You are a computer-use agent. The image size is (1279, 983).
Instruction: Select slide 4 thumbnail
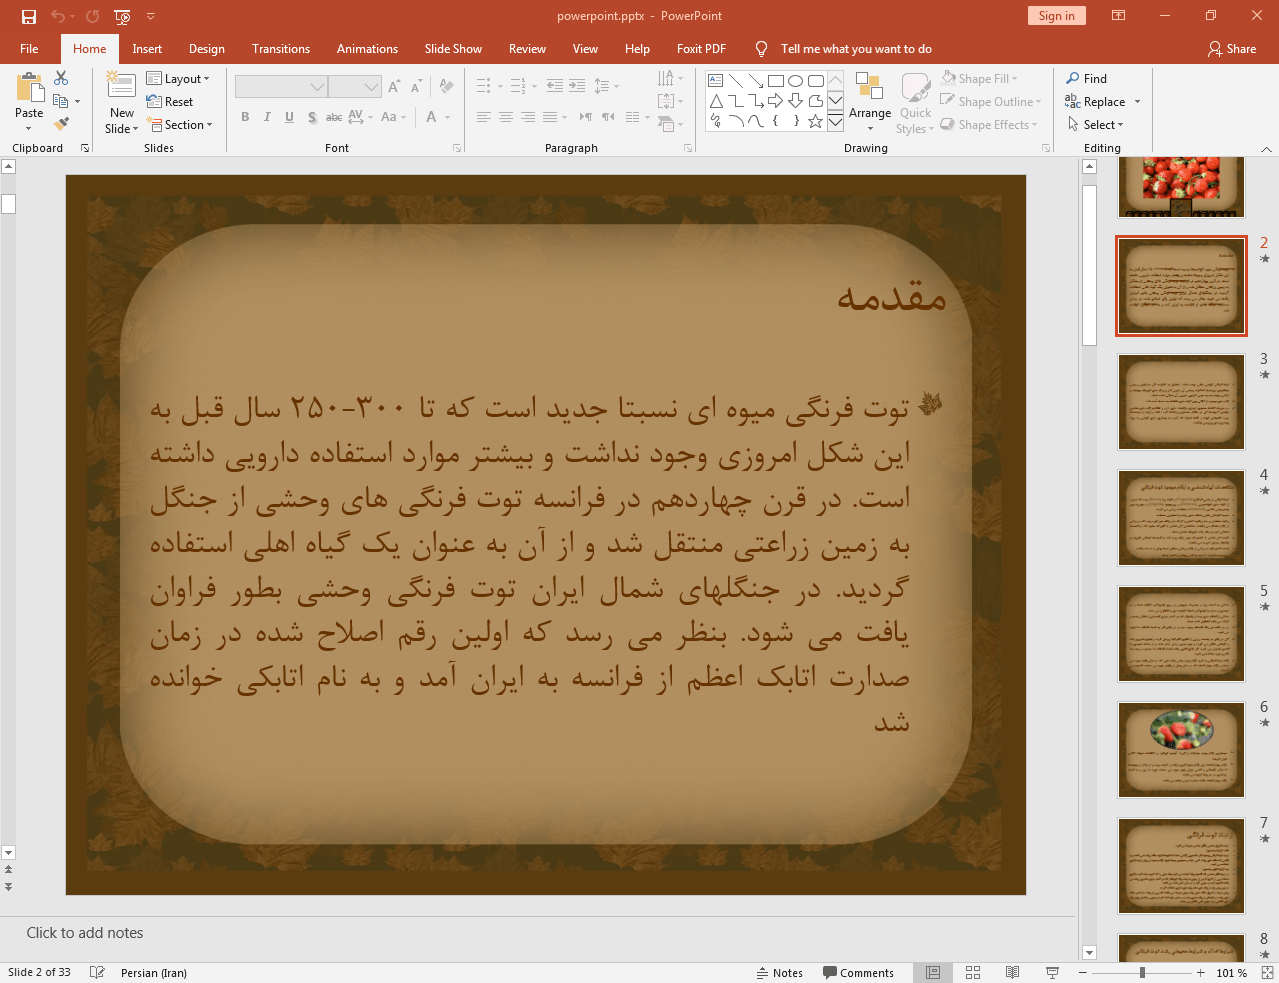(x=1181, y=518)
